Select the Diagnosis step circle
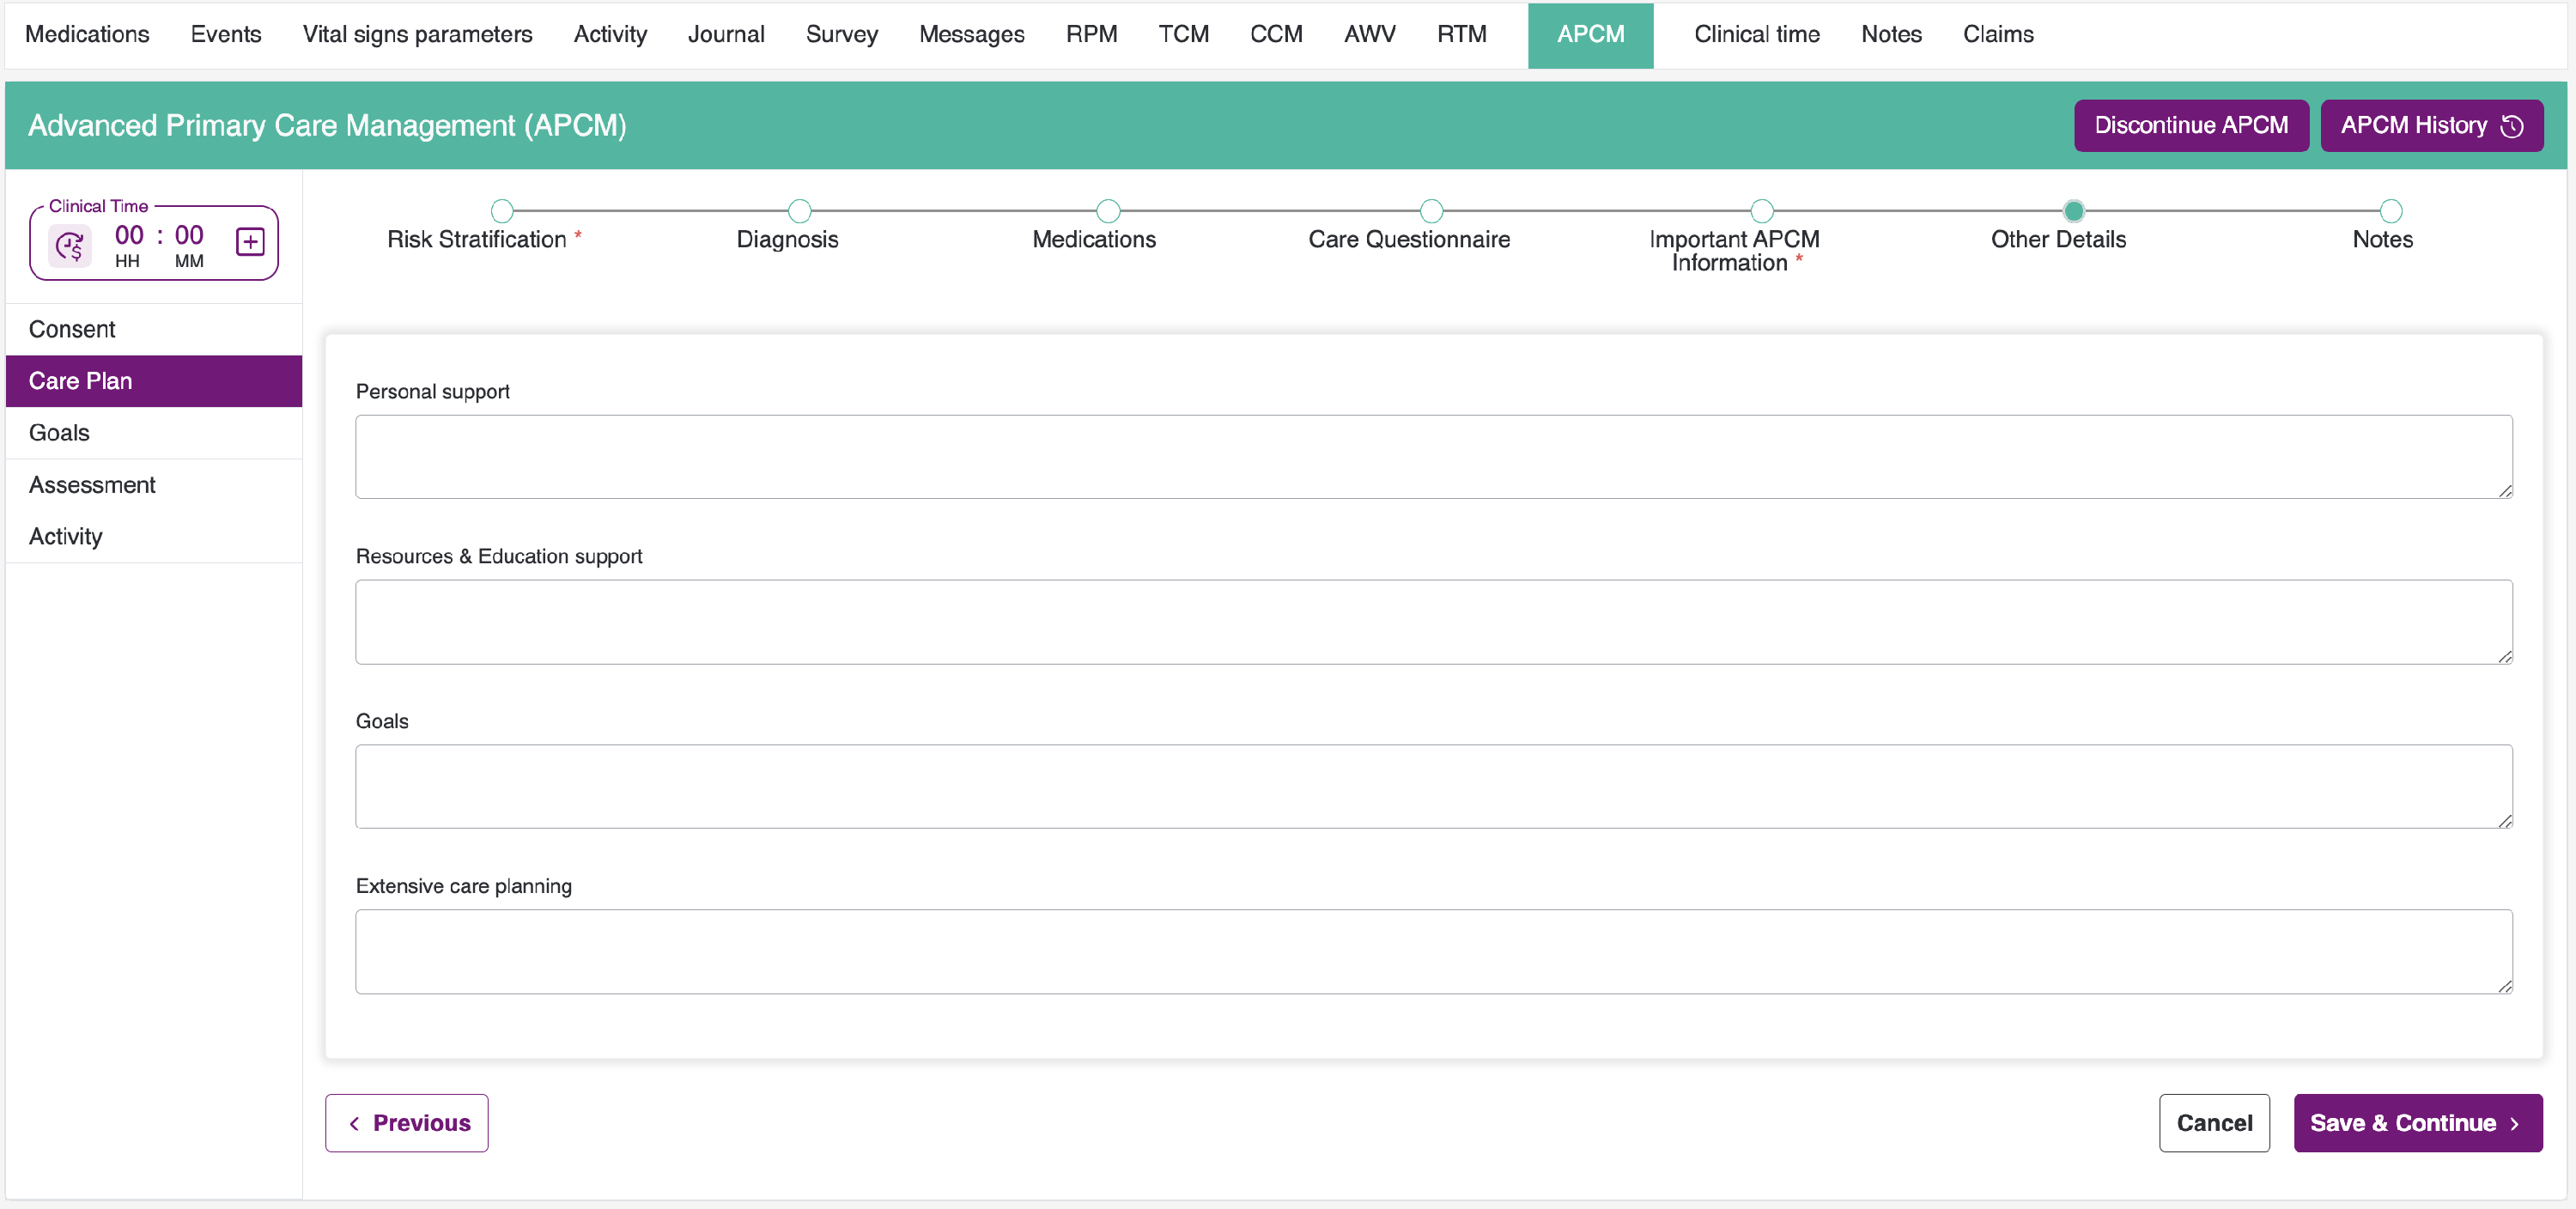Screen dimensions: 2576x1209 pyautogui.click(x=799, y=211)
